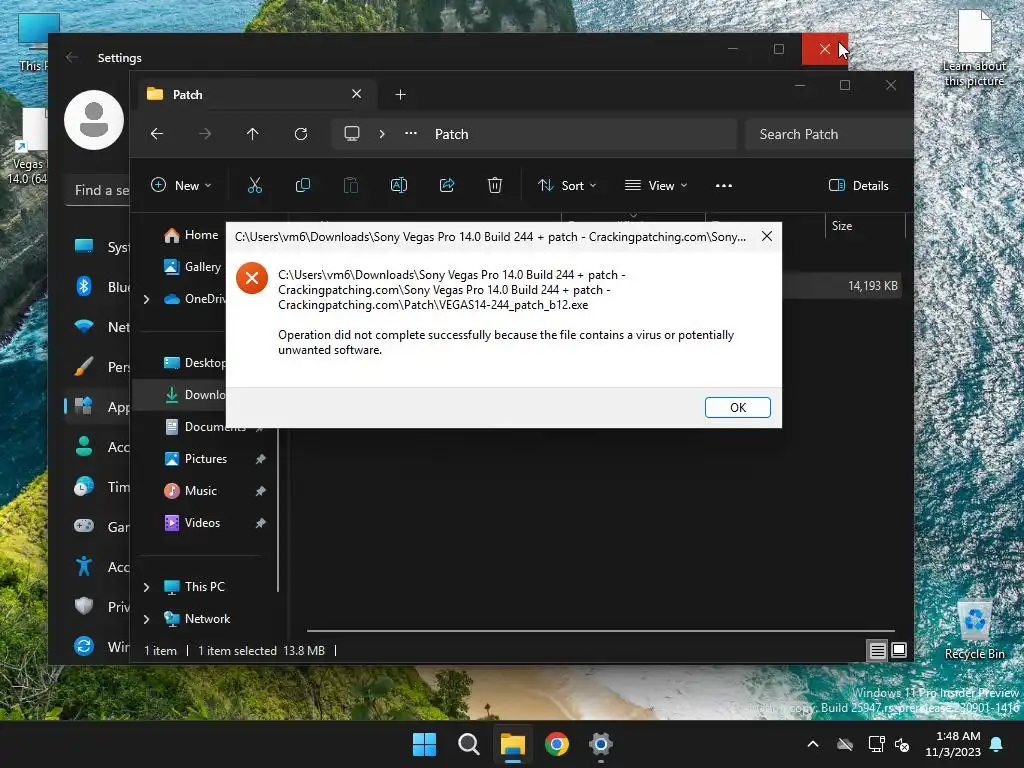Screen dimensions: 1024x768
Task: Go back in File Explorer
Action: (157, 134)
